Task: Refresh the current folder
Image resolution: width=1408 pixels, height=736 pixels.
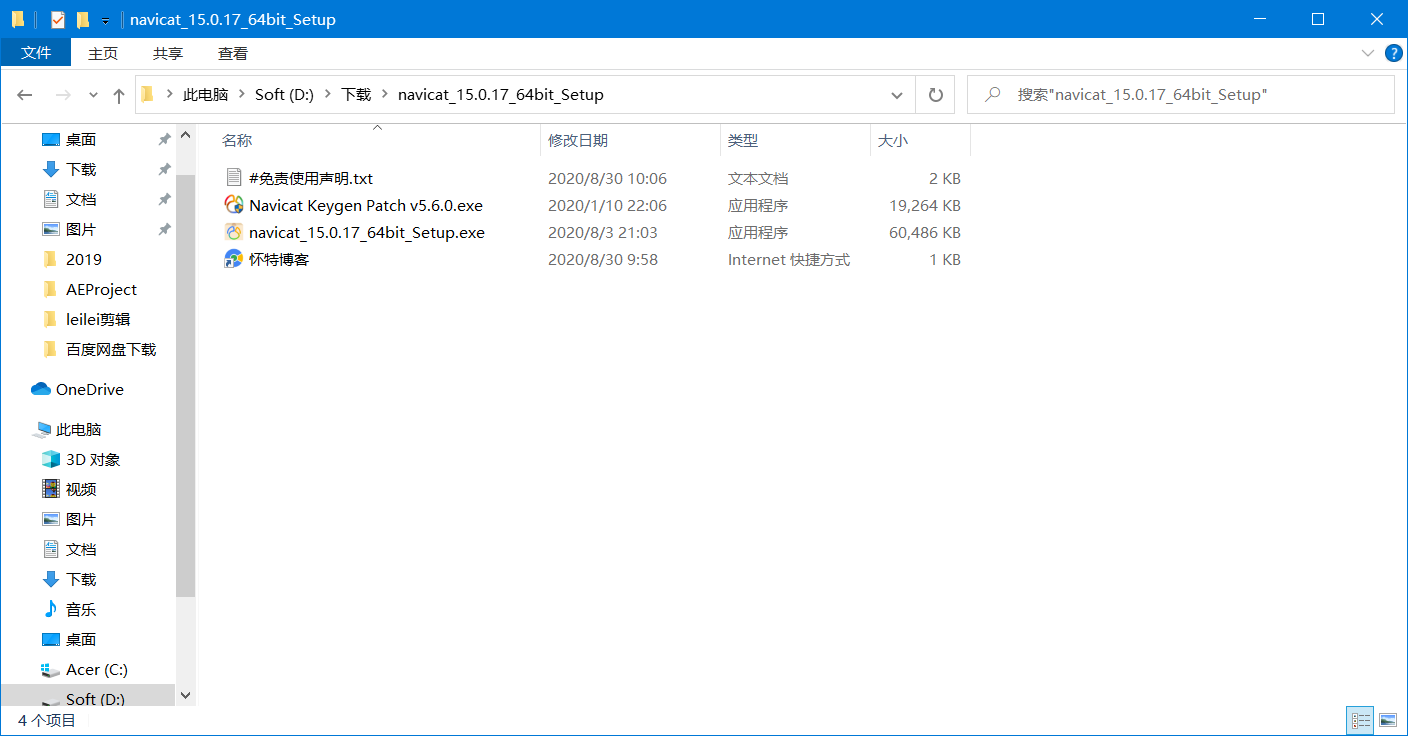Action: point(935,95)
